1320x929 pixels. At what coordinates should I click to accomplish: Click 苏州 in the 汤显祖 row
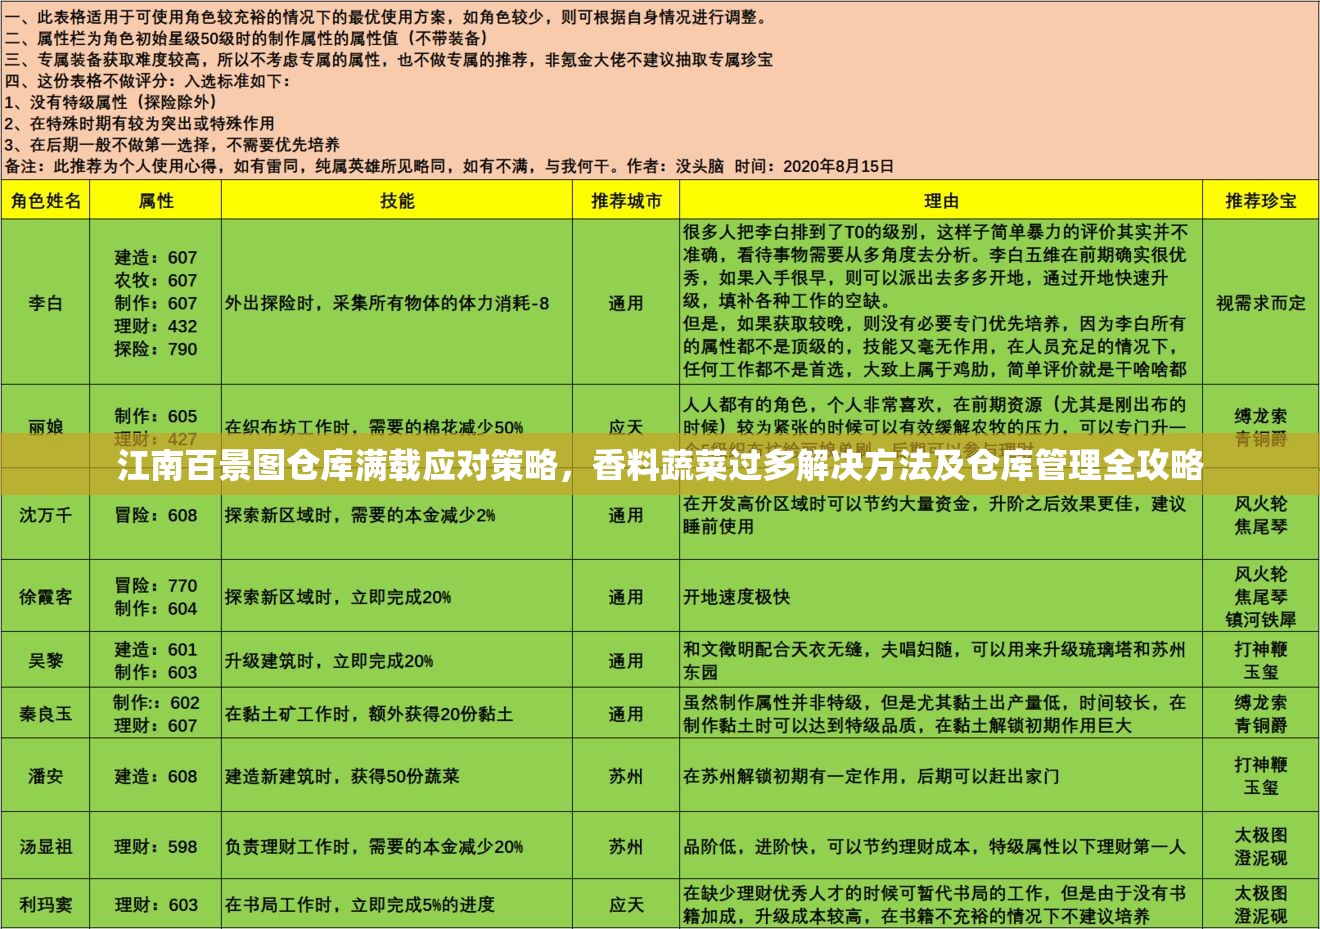coord(626,847)
